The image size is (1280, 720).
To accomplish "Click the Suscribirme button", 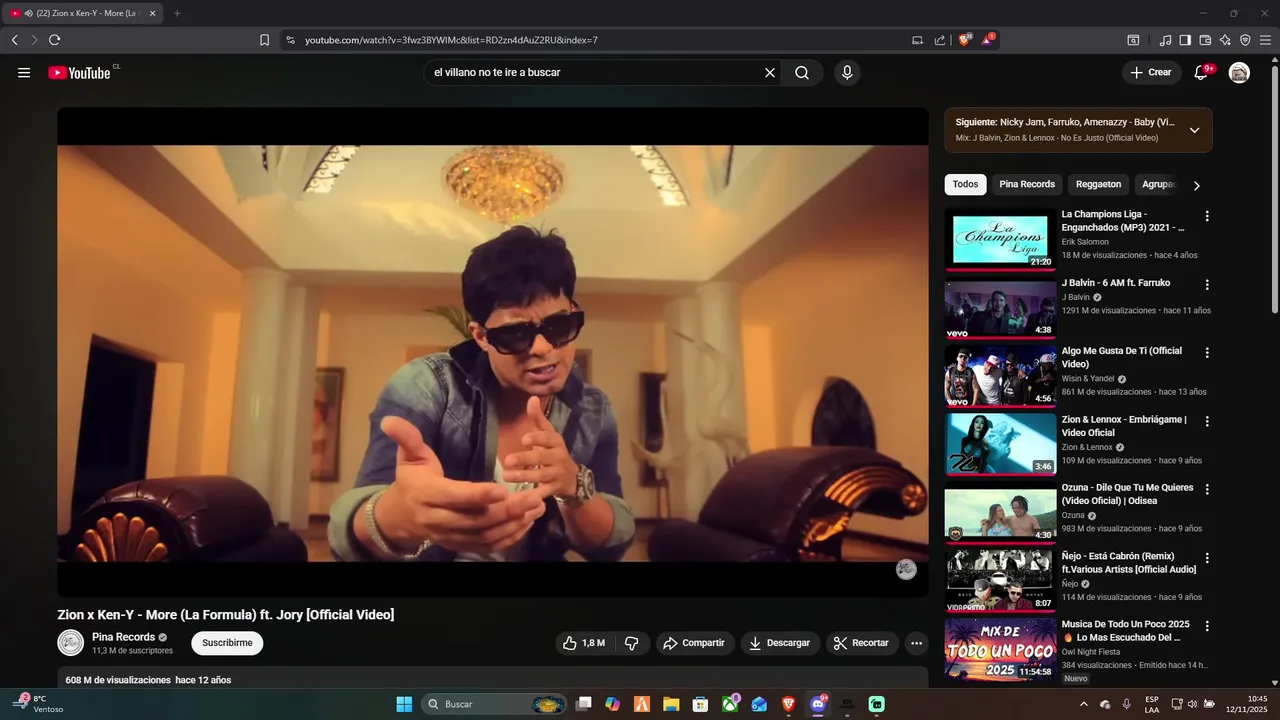I will coord(227,643).
